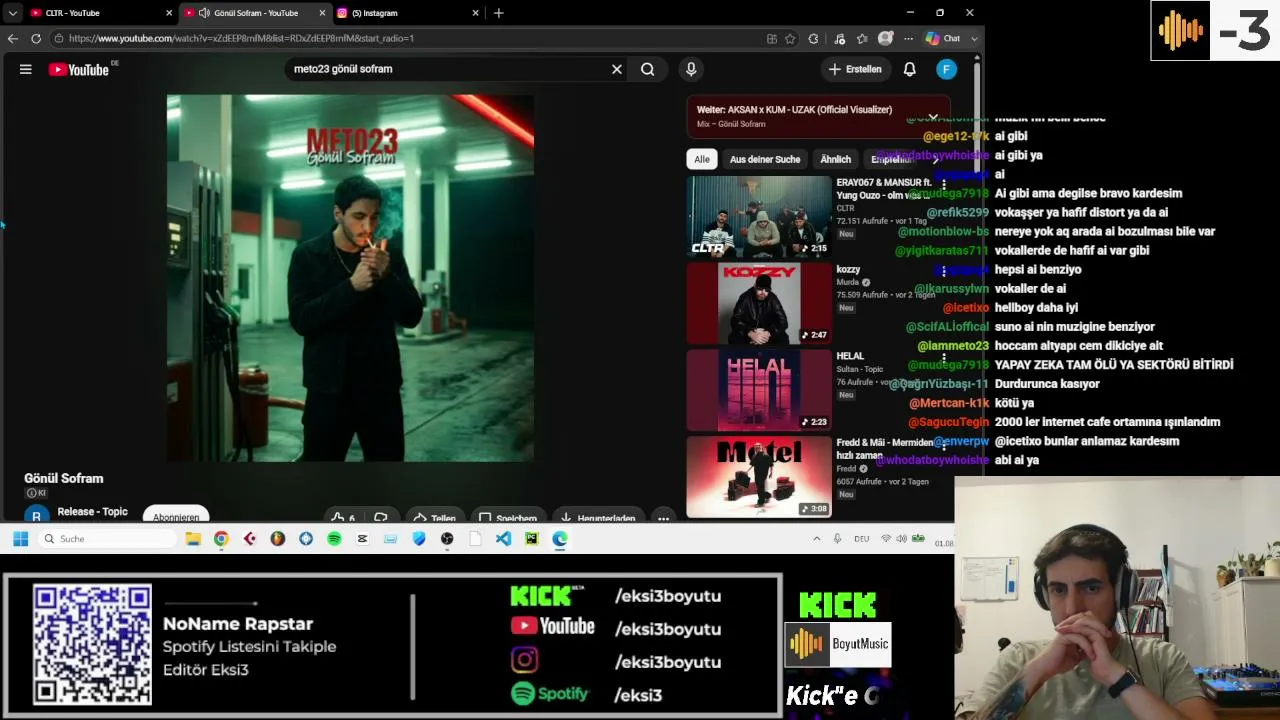Open Spotify from the taskbar
Screen dimensions: 1280x720
pos(334,539)
